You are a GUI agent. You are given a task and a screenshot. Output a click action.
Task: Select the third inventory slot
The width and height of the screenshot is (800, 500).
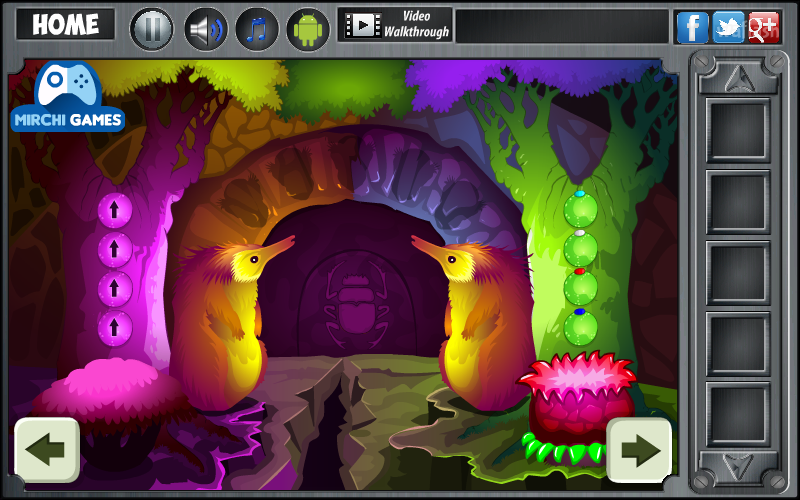(x=738, y=273)
